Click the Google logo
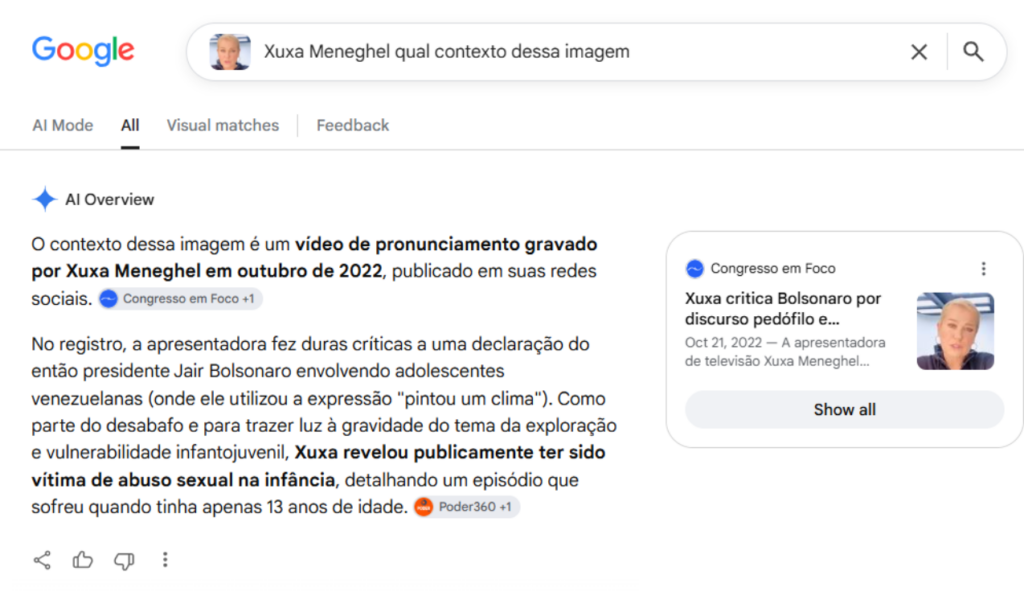Image resolution: width=1024 pixels, height=592 pixels. [83, 51]
